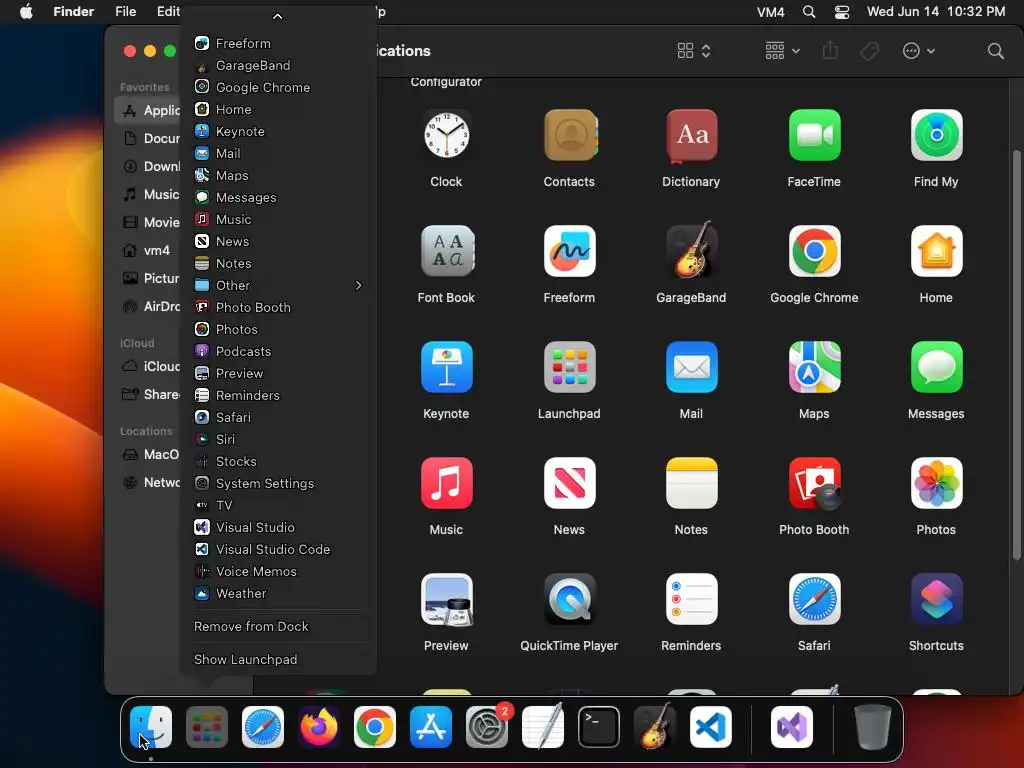Expand the Other submenu in Dock menu

pyautogui.click(x=279, y=285)
